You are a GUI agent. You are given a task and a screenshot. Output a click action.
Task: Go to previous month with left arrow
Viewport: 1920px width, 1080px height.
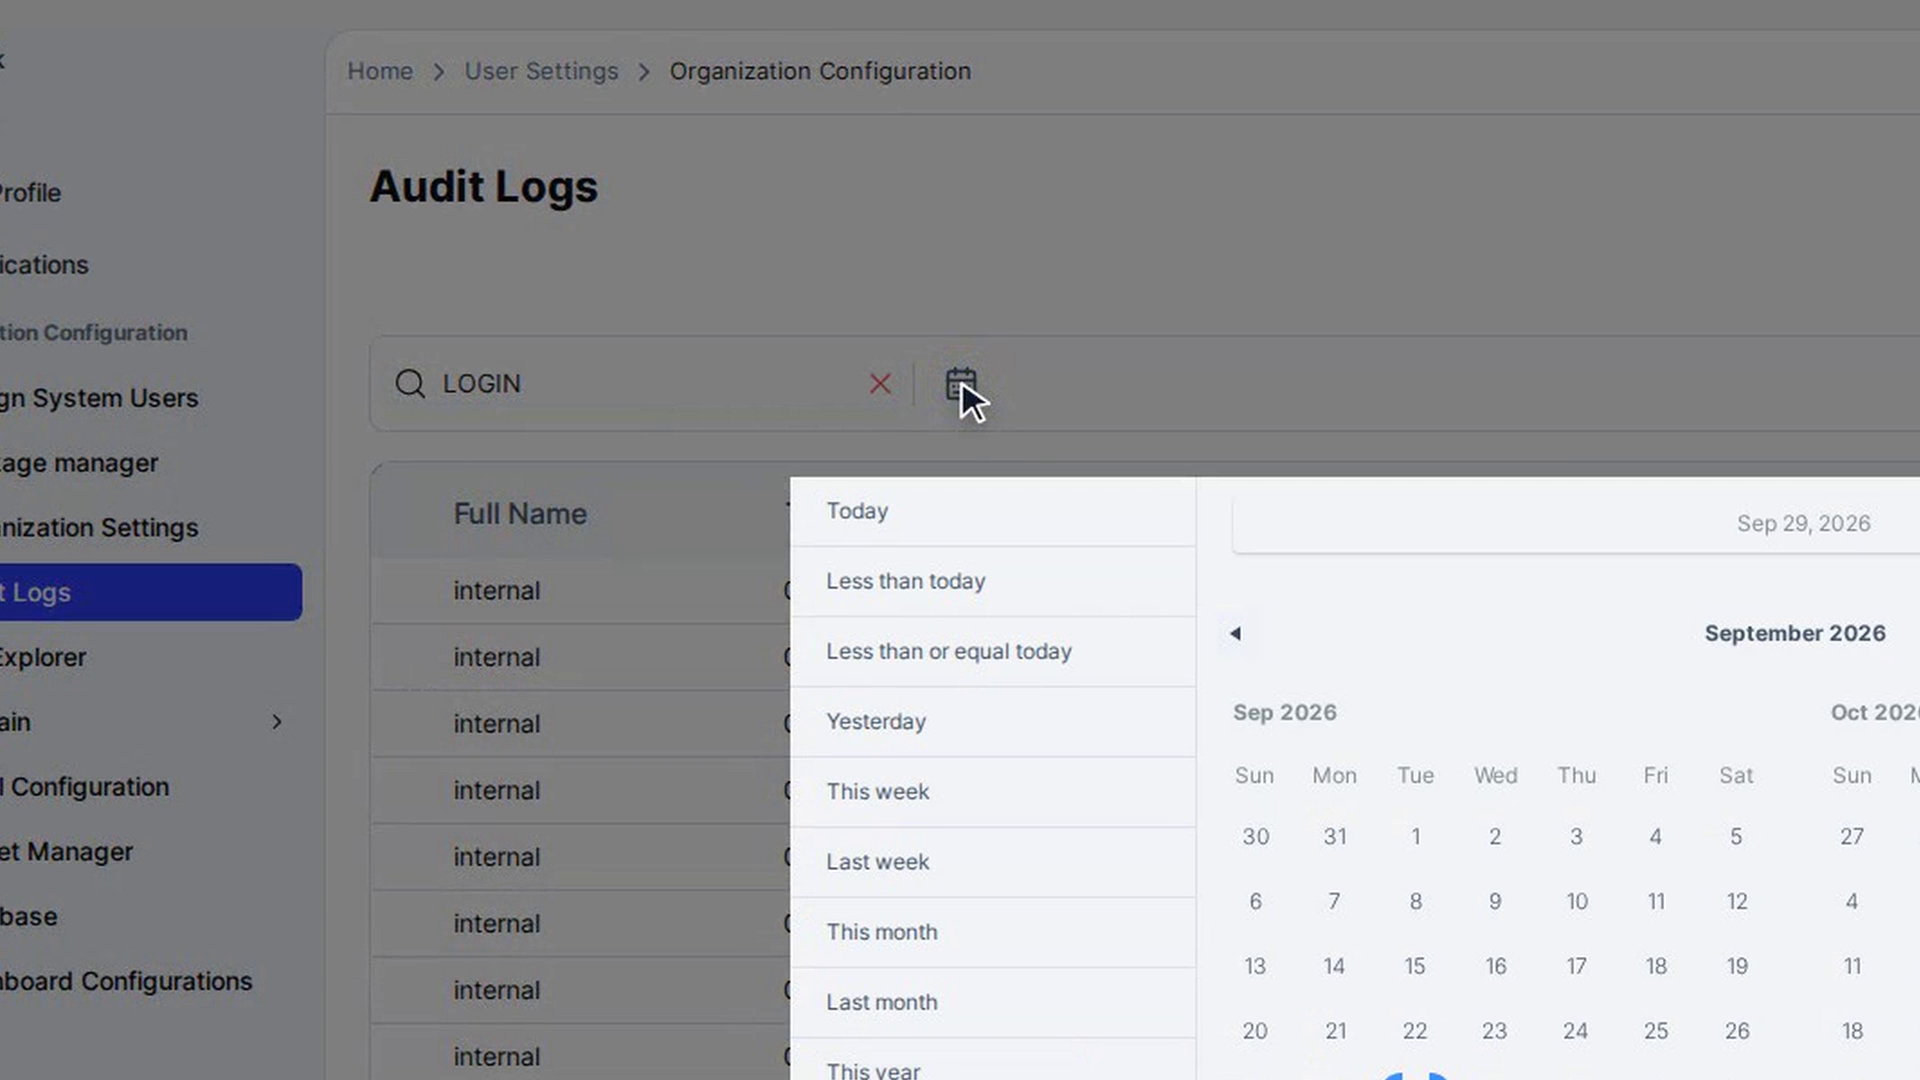1236,633
